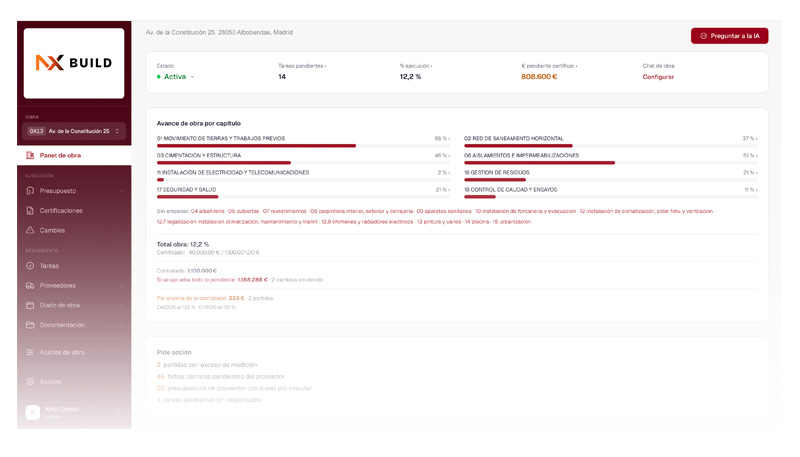Click the 1.188.288 € pending approval amount
Viewport: 800px width, 457px height.
(253, 280)
